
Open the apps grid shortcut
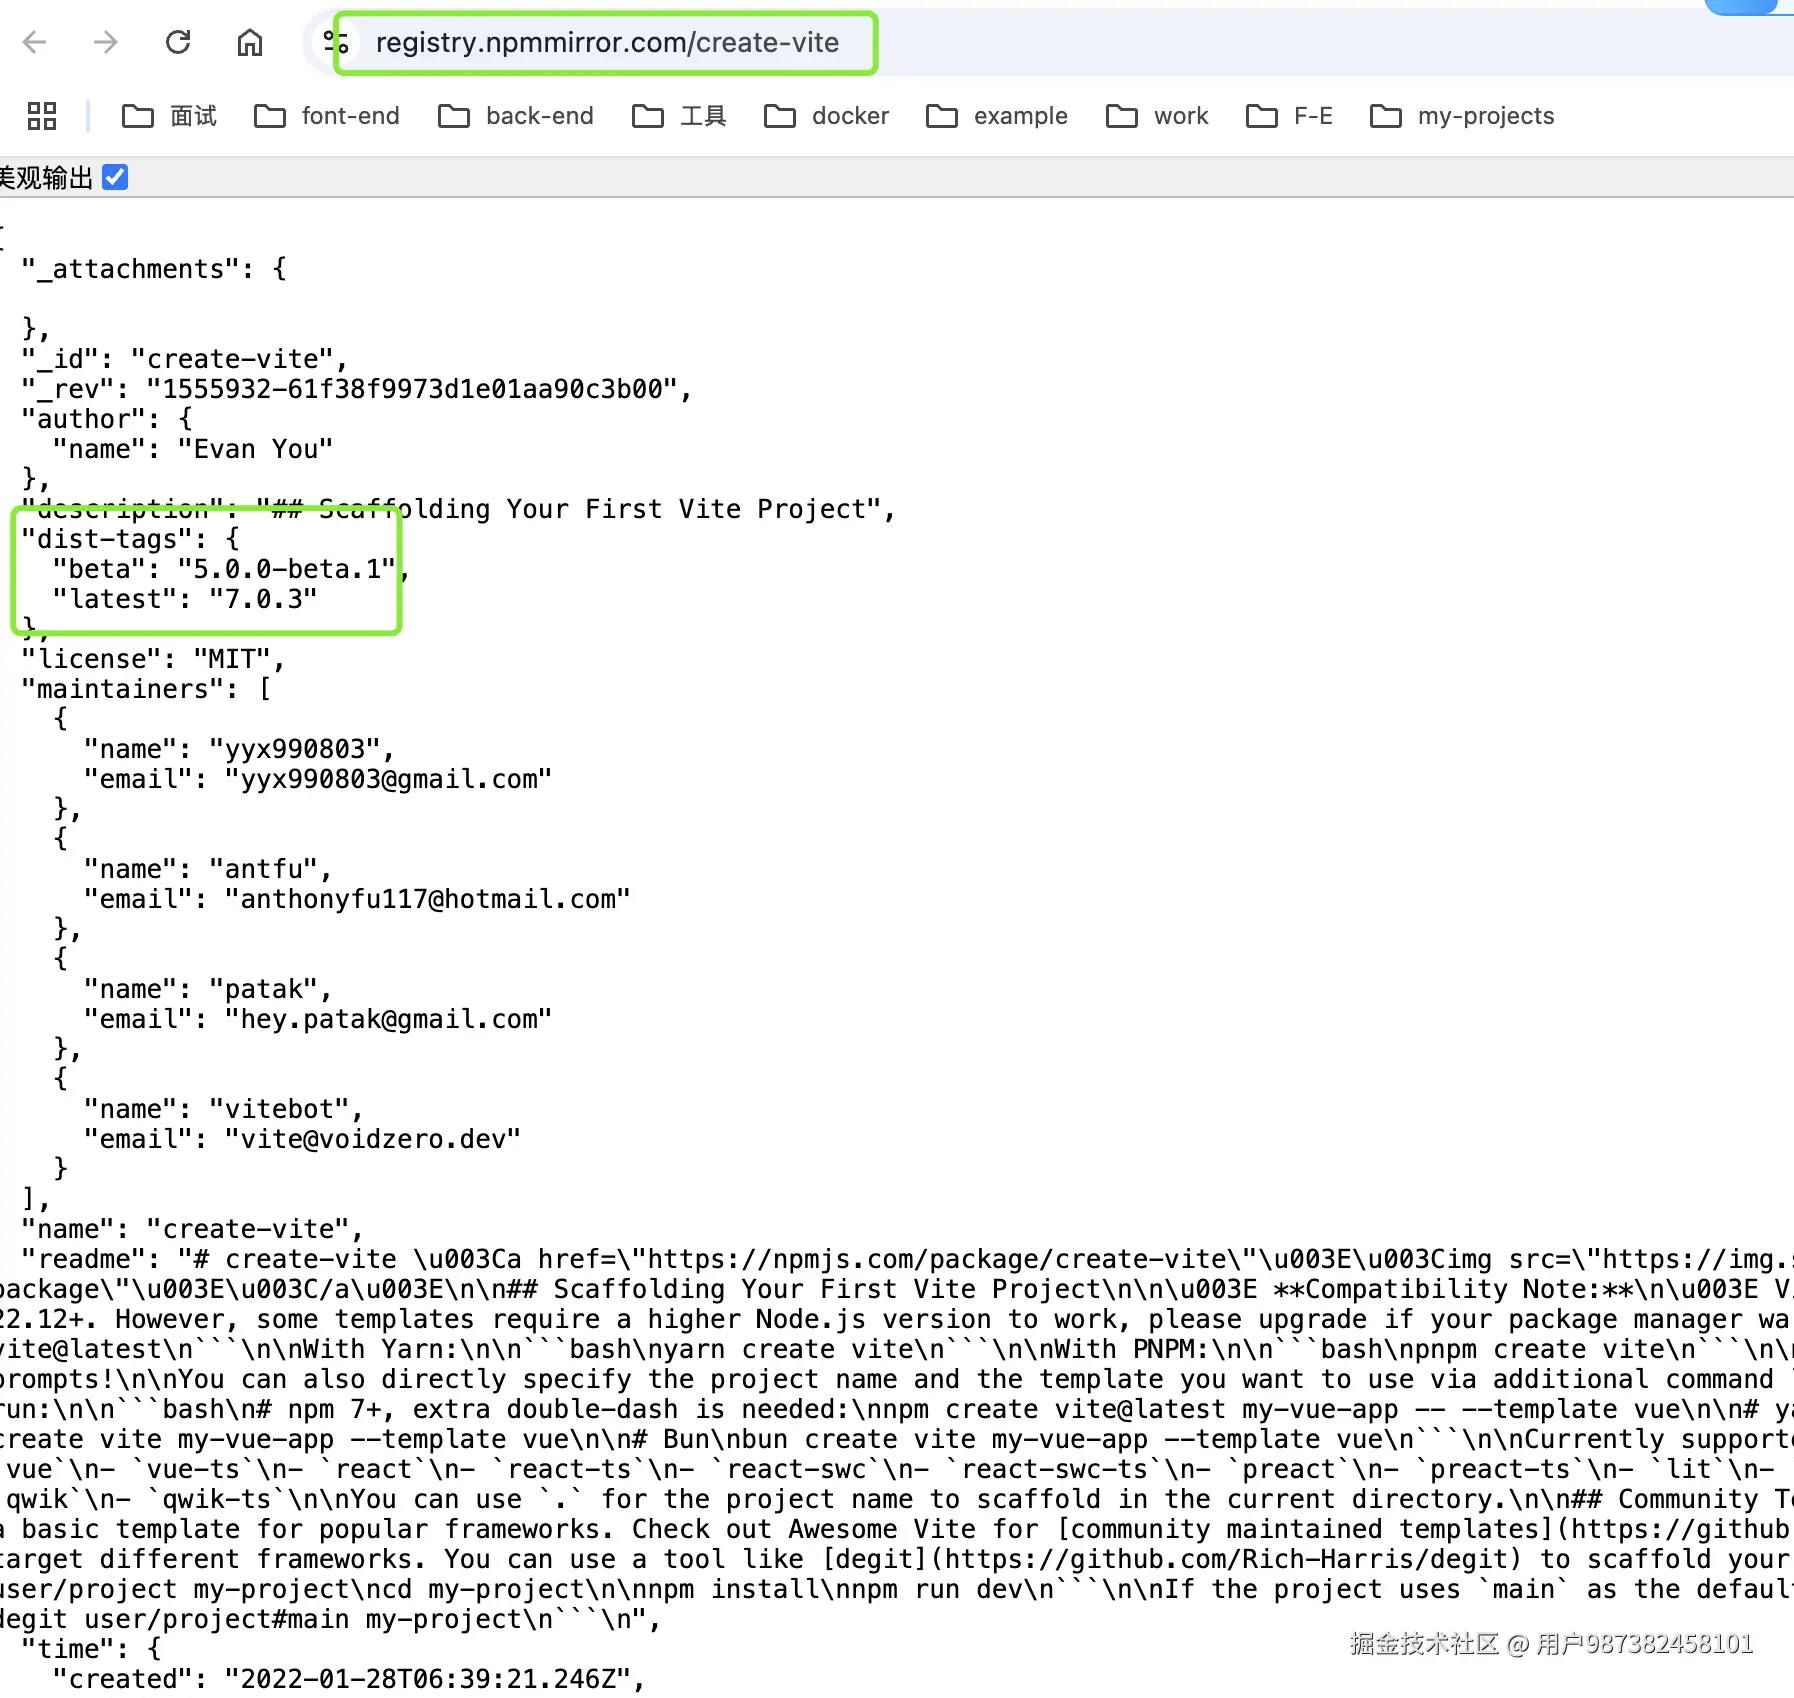[x=42, y=116]
